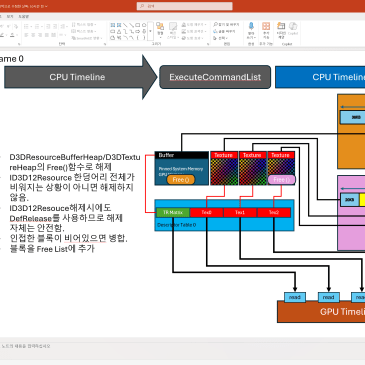Open the Select dropdown in the Editing group
This screenshot has width=365, height=365.
click(x=220, y=38)
